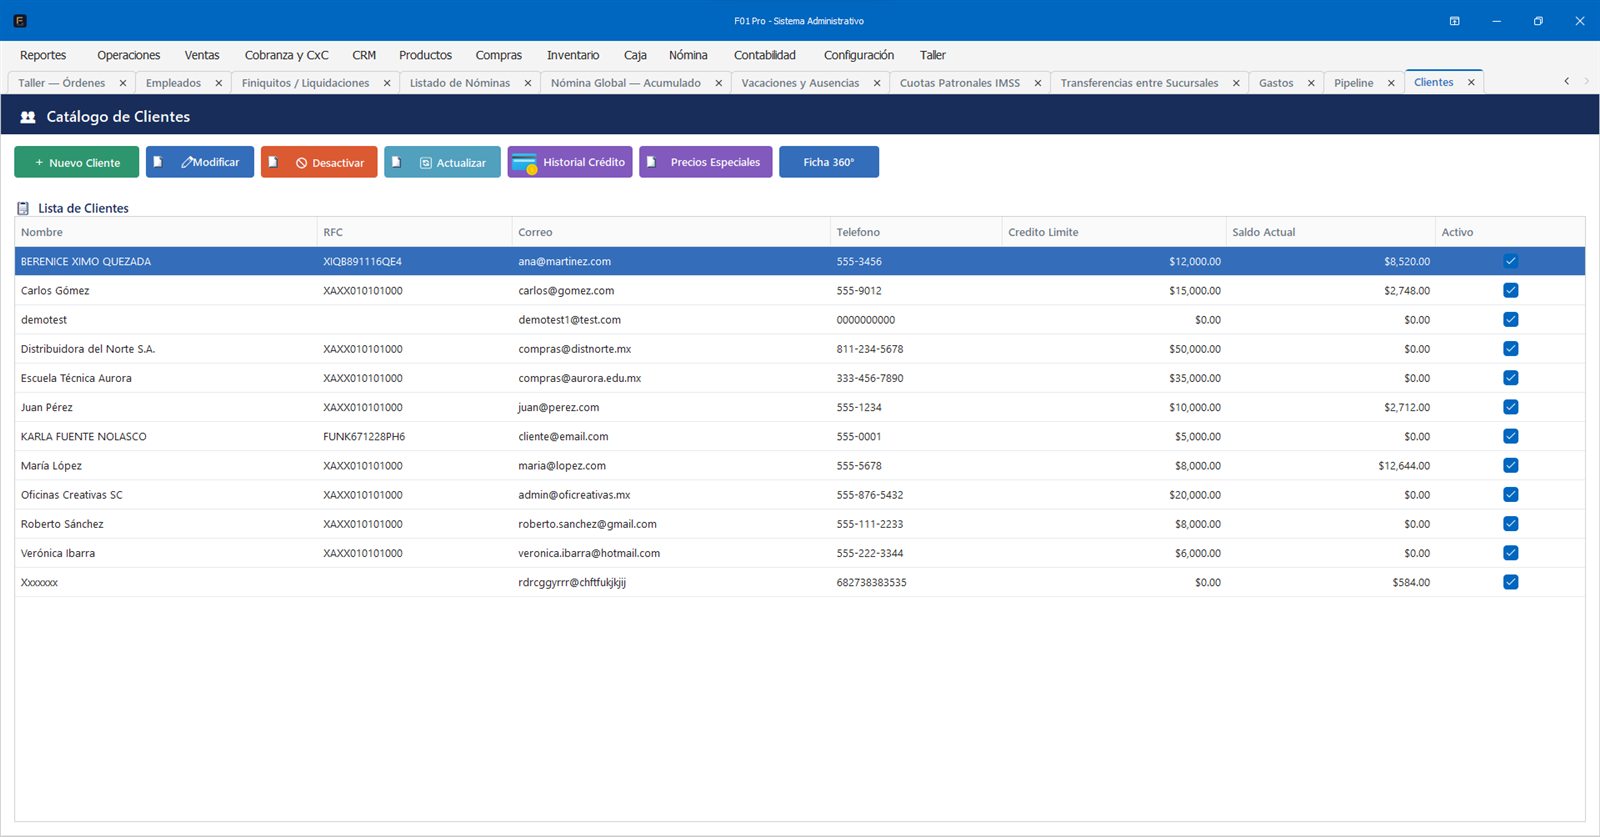Viewport: 1600px width, 837px height.
Task: Click the Lista de Clientes list icon
Action: [23, 208]
